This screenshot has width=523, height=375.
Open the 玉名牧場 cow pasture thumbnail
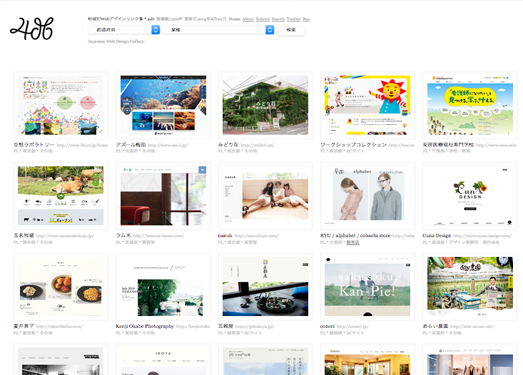tap(61, 196)
